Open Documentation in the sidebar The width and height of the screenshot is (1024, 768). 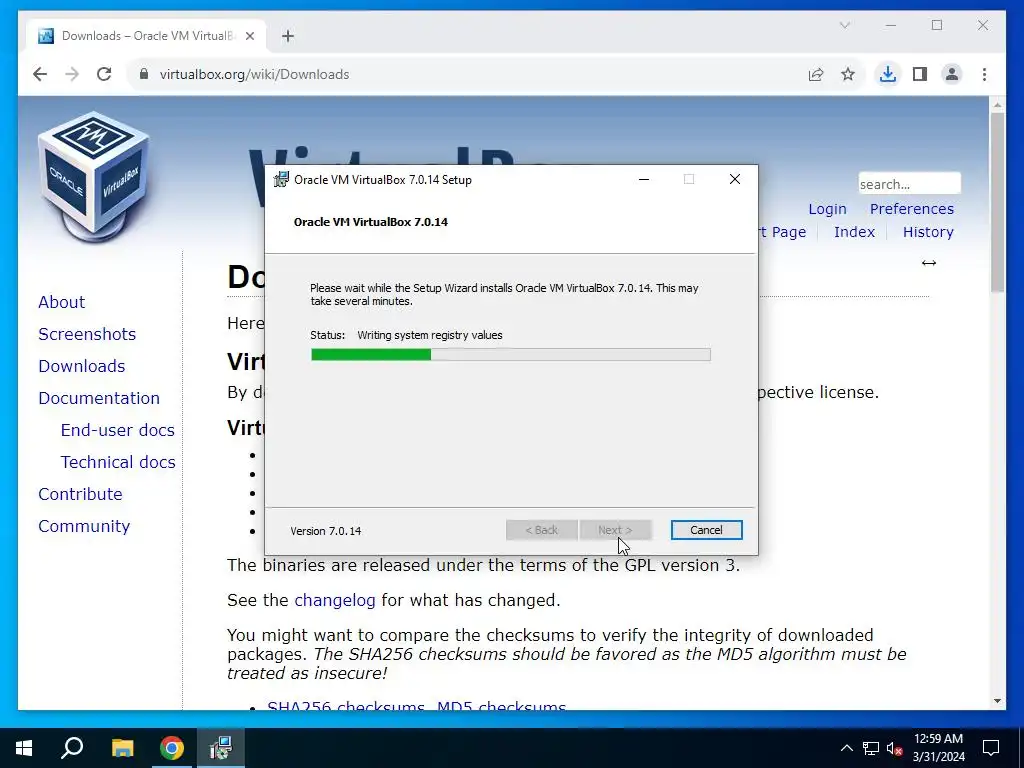tap(99, 398)
